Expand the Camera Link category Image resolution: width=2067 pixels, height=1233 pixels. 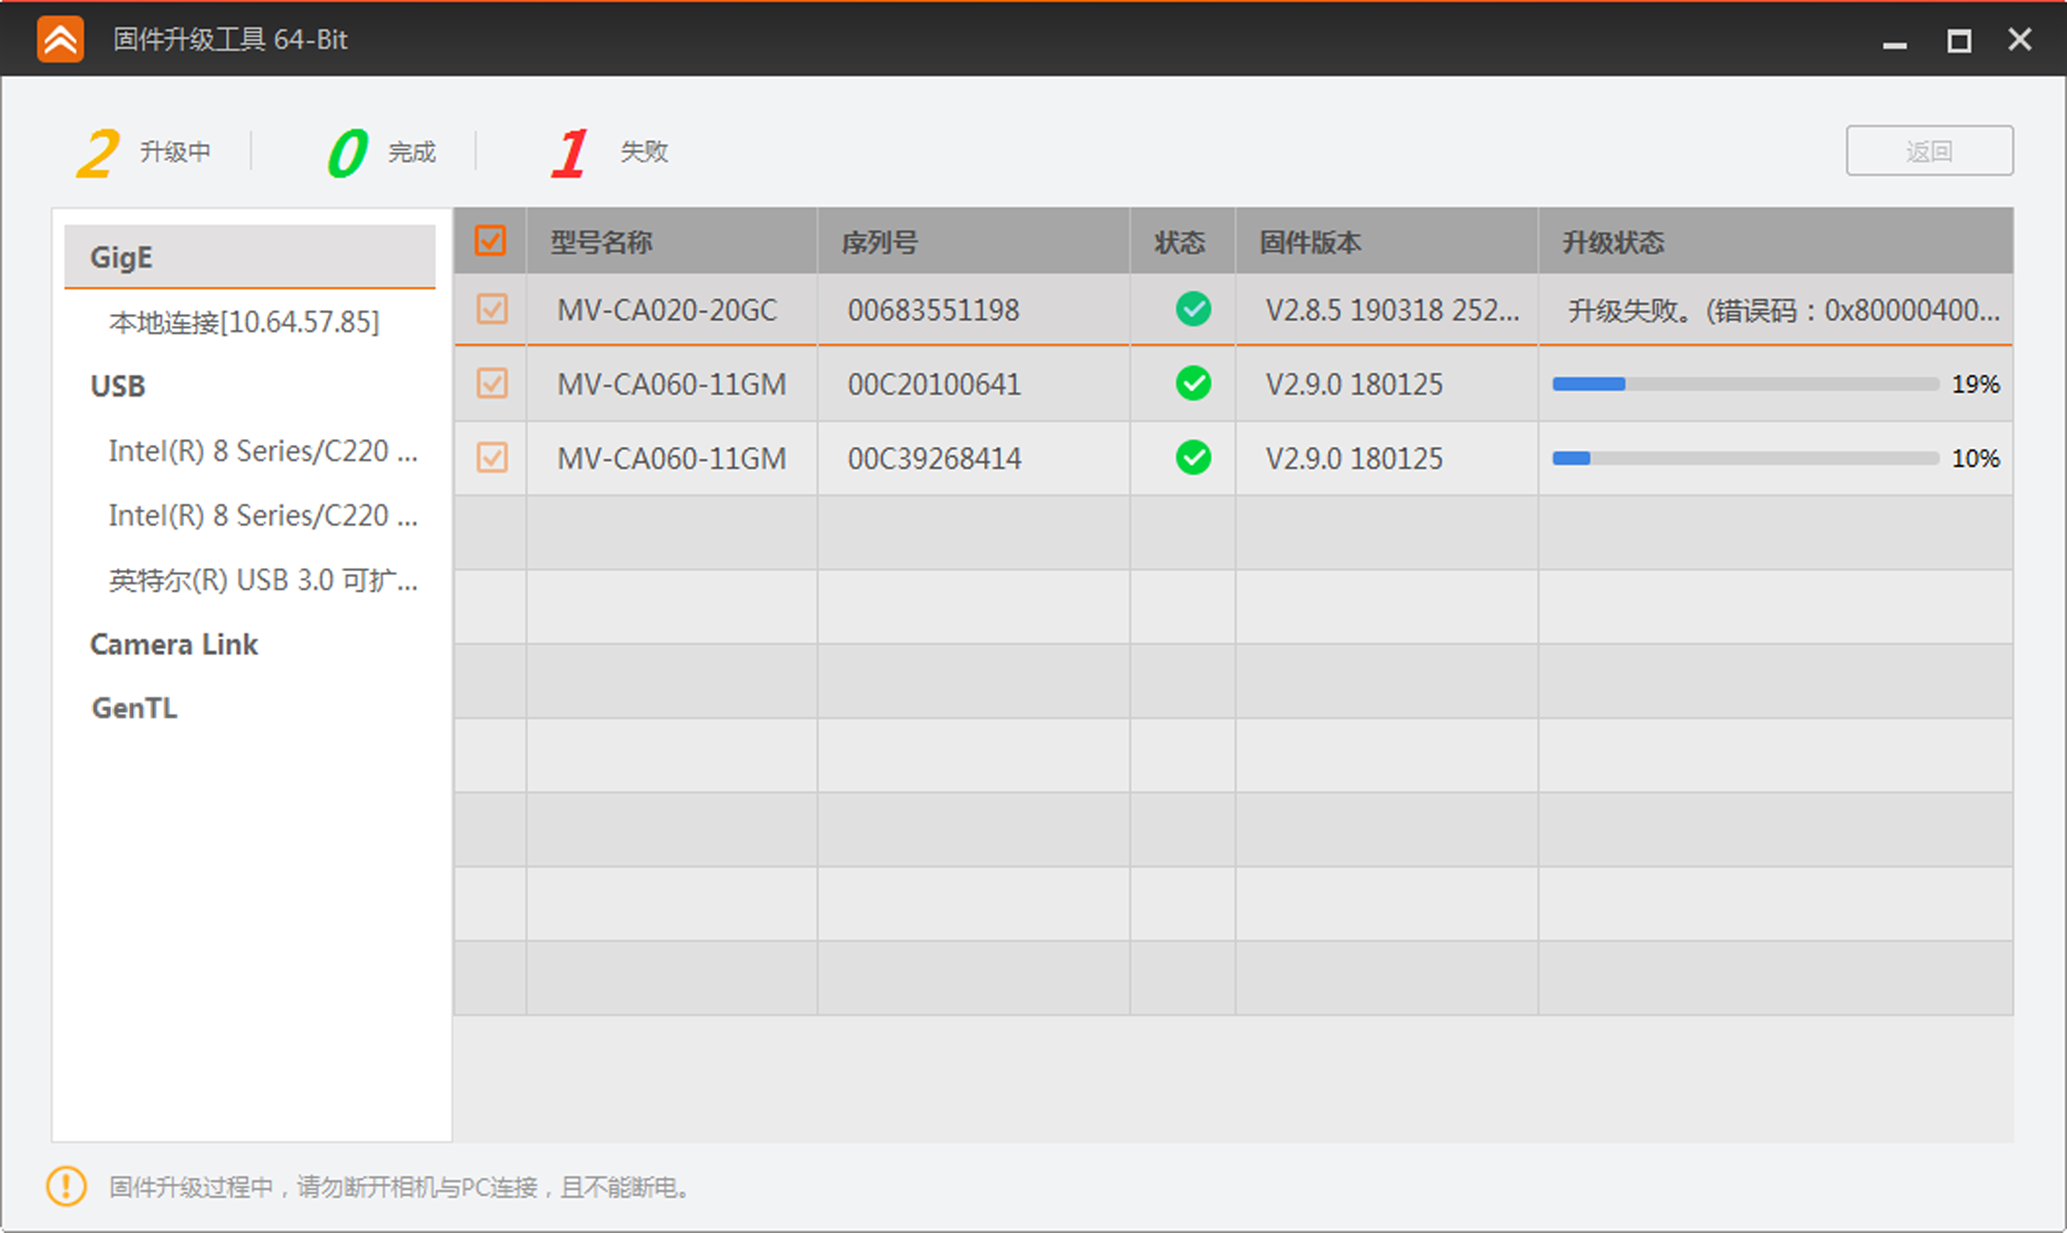174,644
